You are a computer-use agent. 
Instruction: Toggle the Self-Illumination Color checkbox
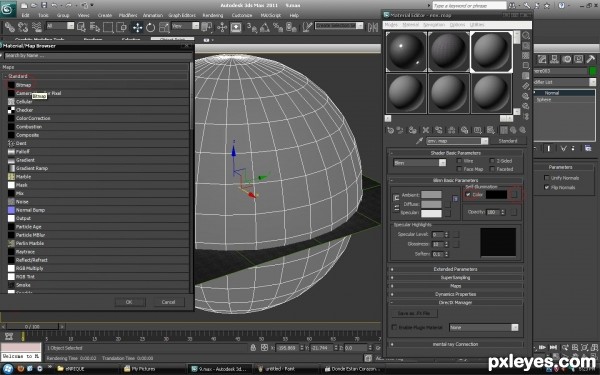pyautogui.click(x=468, y=195)
